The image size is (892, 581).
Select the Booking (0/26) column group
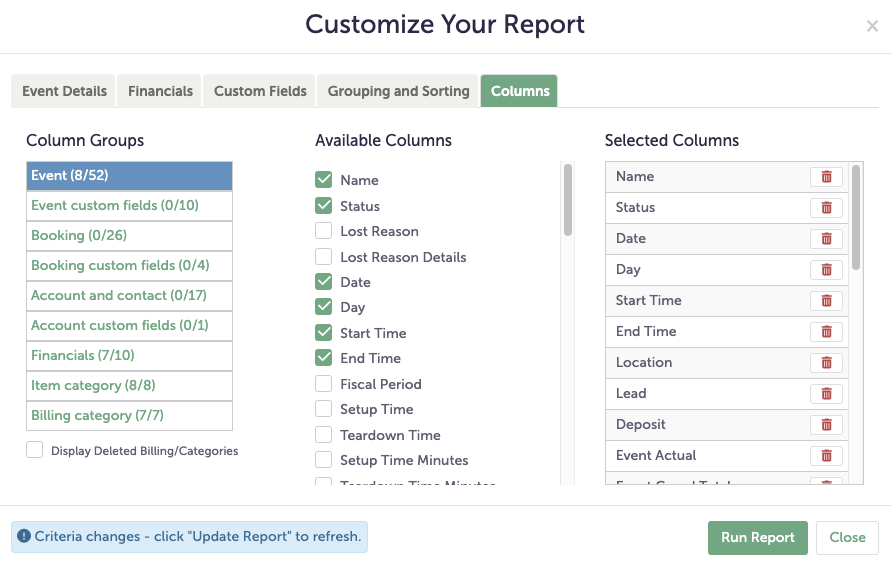[x=128, y=235]
